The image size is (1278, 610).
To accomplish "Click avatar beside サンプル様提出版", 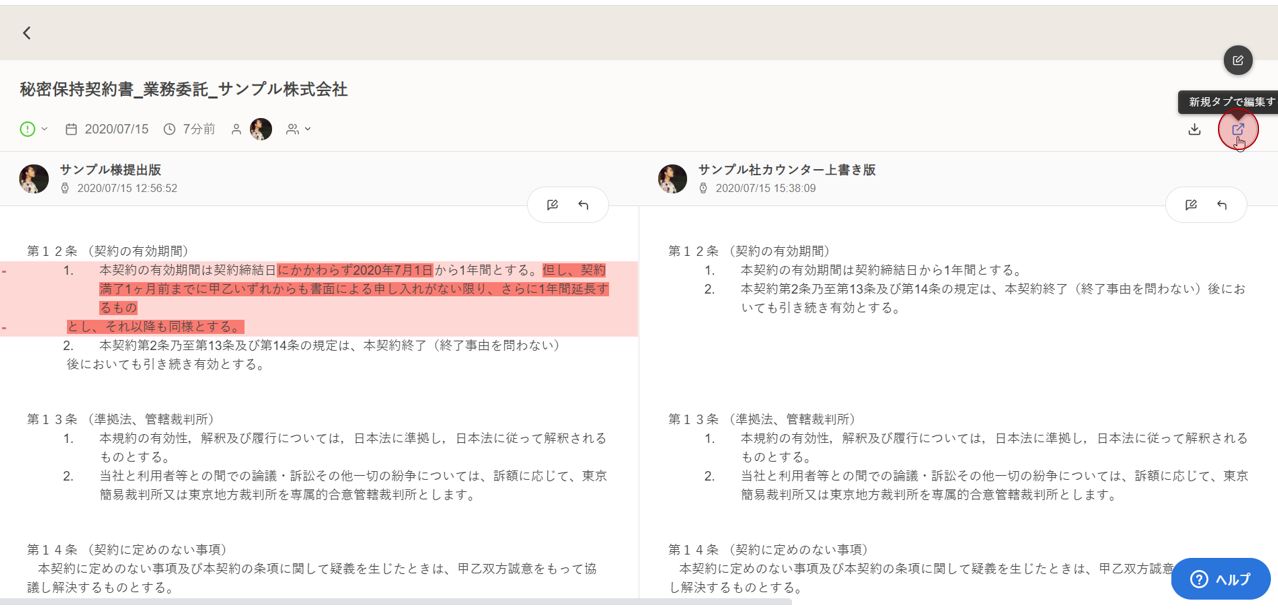I will [x=34, y=179].
